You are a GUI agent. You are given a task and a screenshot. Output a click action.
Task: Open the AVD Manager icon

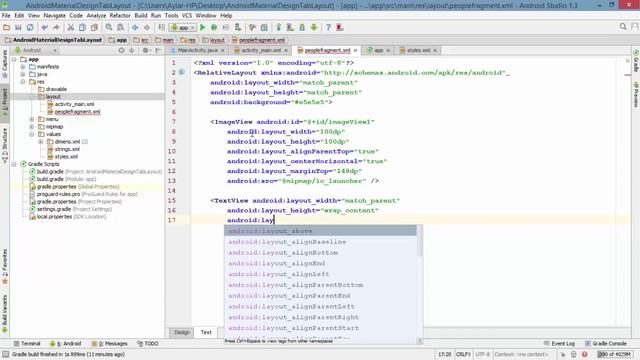(x=290, y=27)
